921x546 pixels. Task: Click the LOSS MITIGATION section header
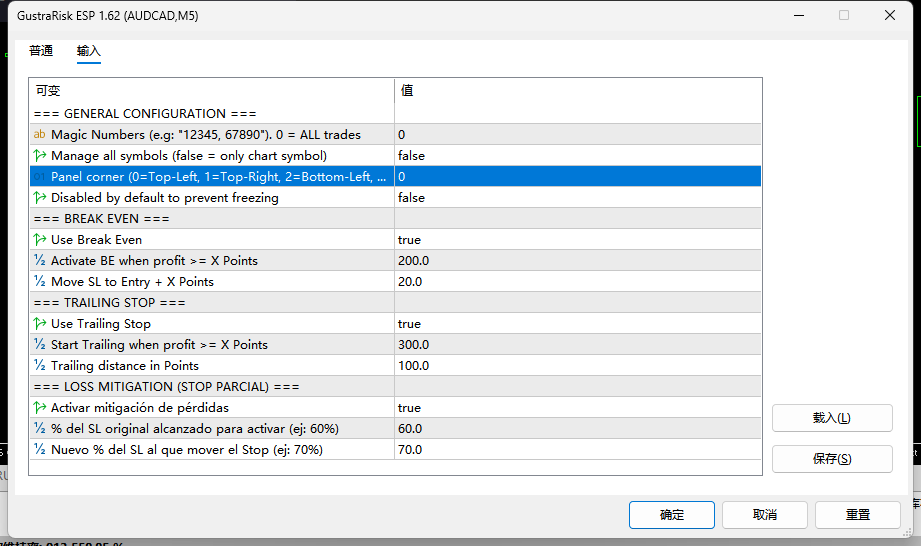(166, 386)
